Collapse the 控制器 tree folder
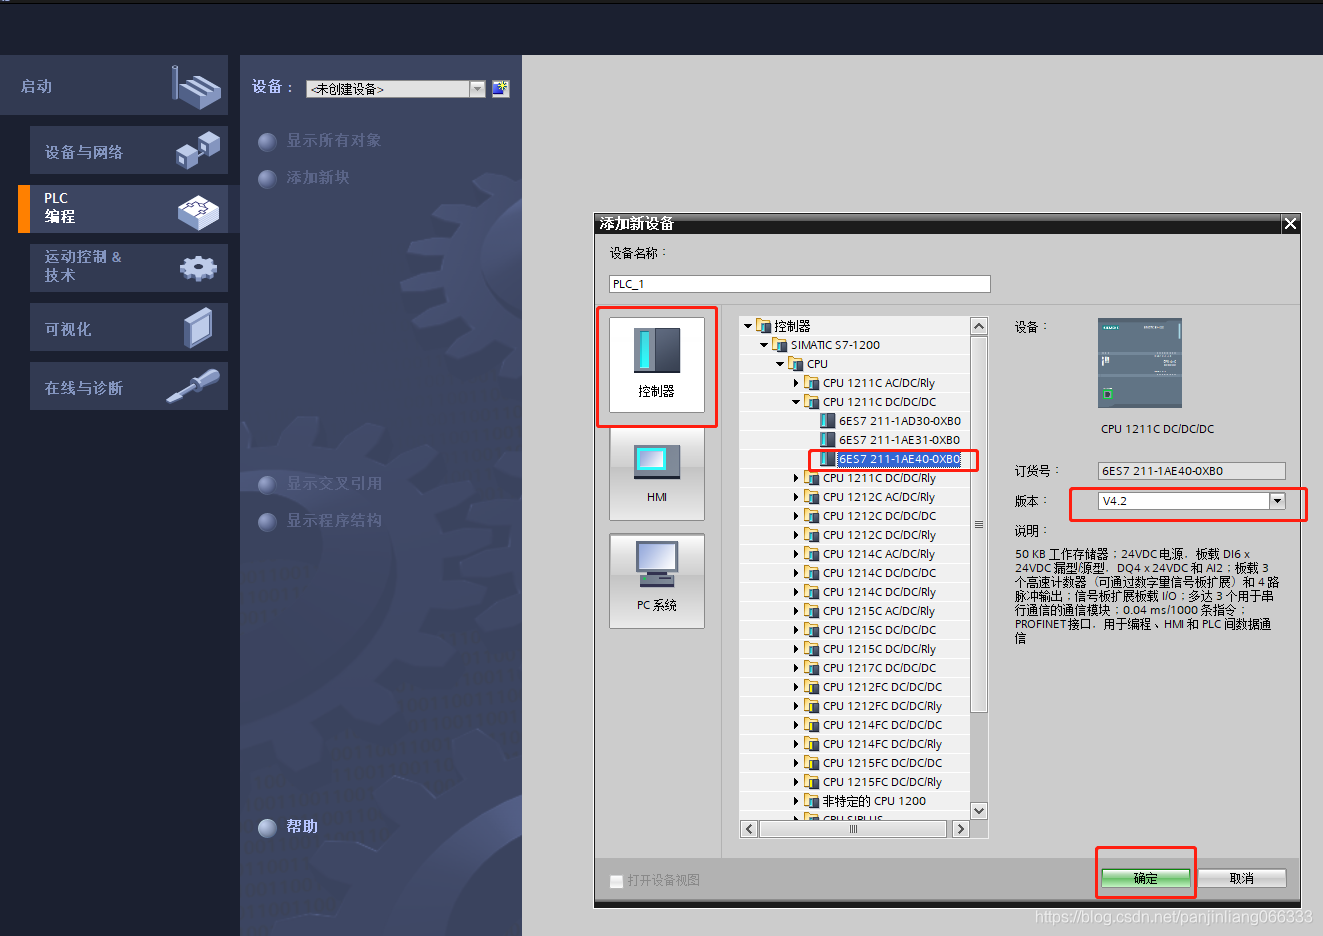This screenshot has height=936, width=1323. click(x=747, y=326)
